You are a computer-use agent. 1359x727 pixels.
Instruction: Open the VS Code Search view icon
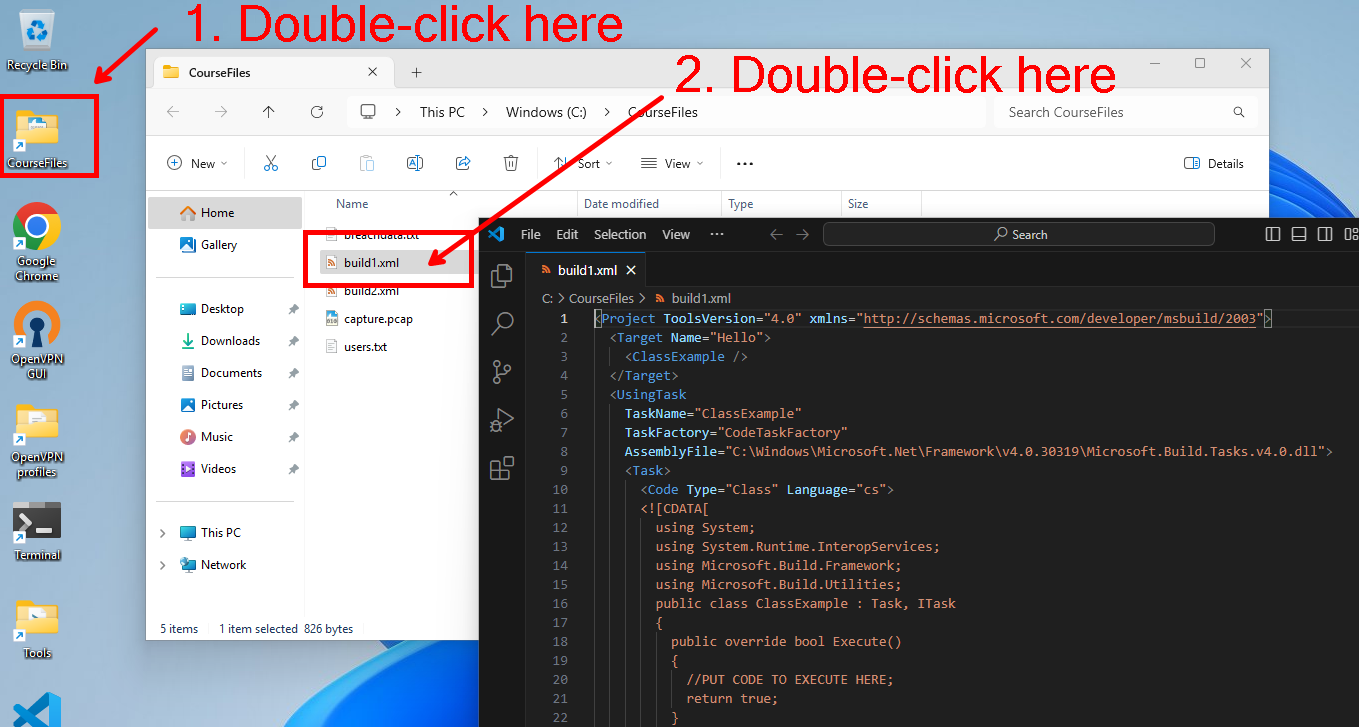pyautogui.click(x=502, y=323)
